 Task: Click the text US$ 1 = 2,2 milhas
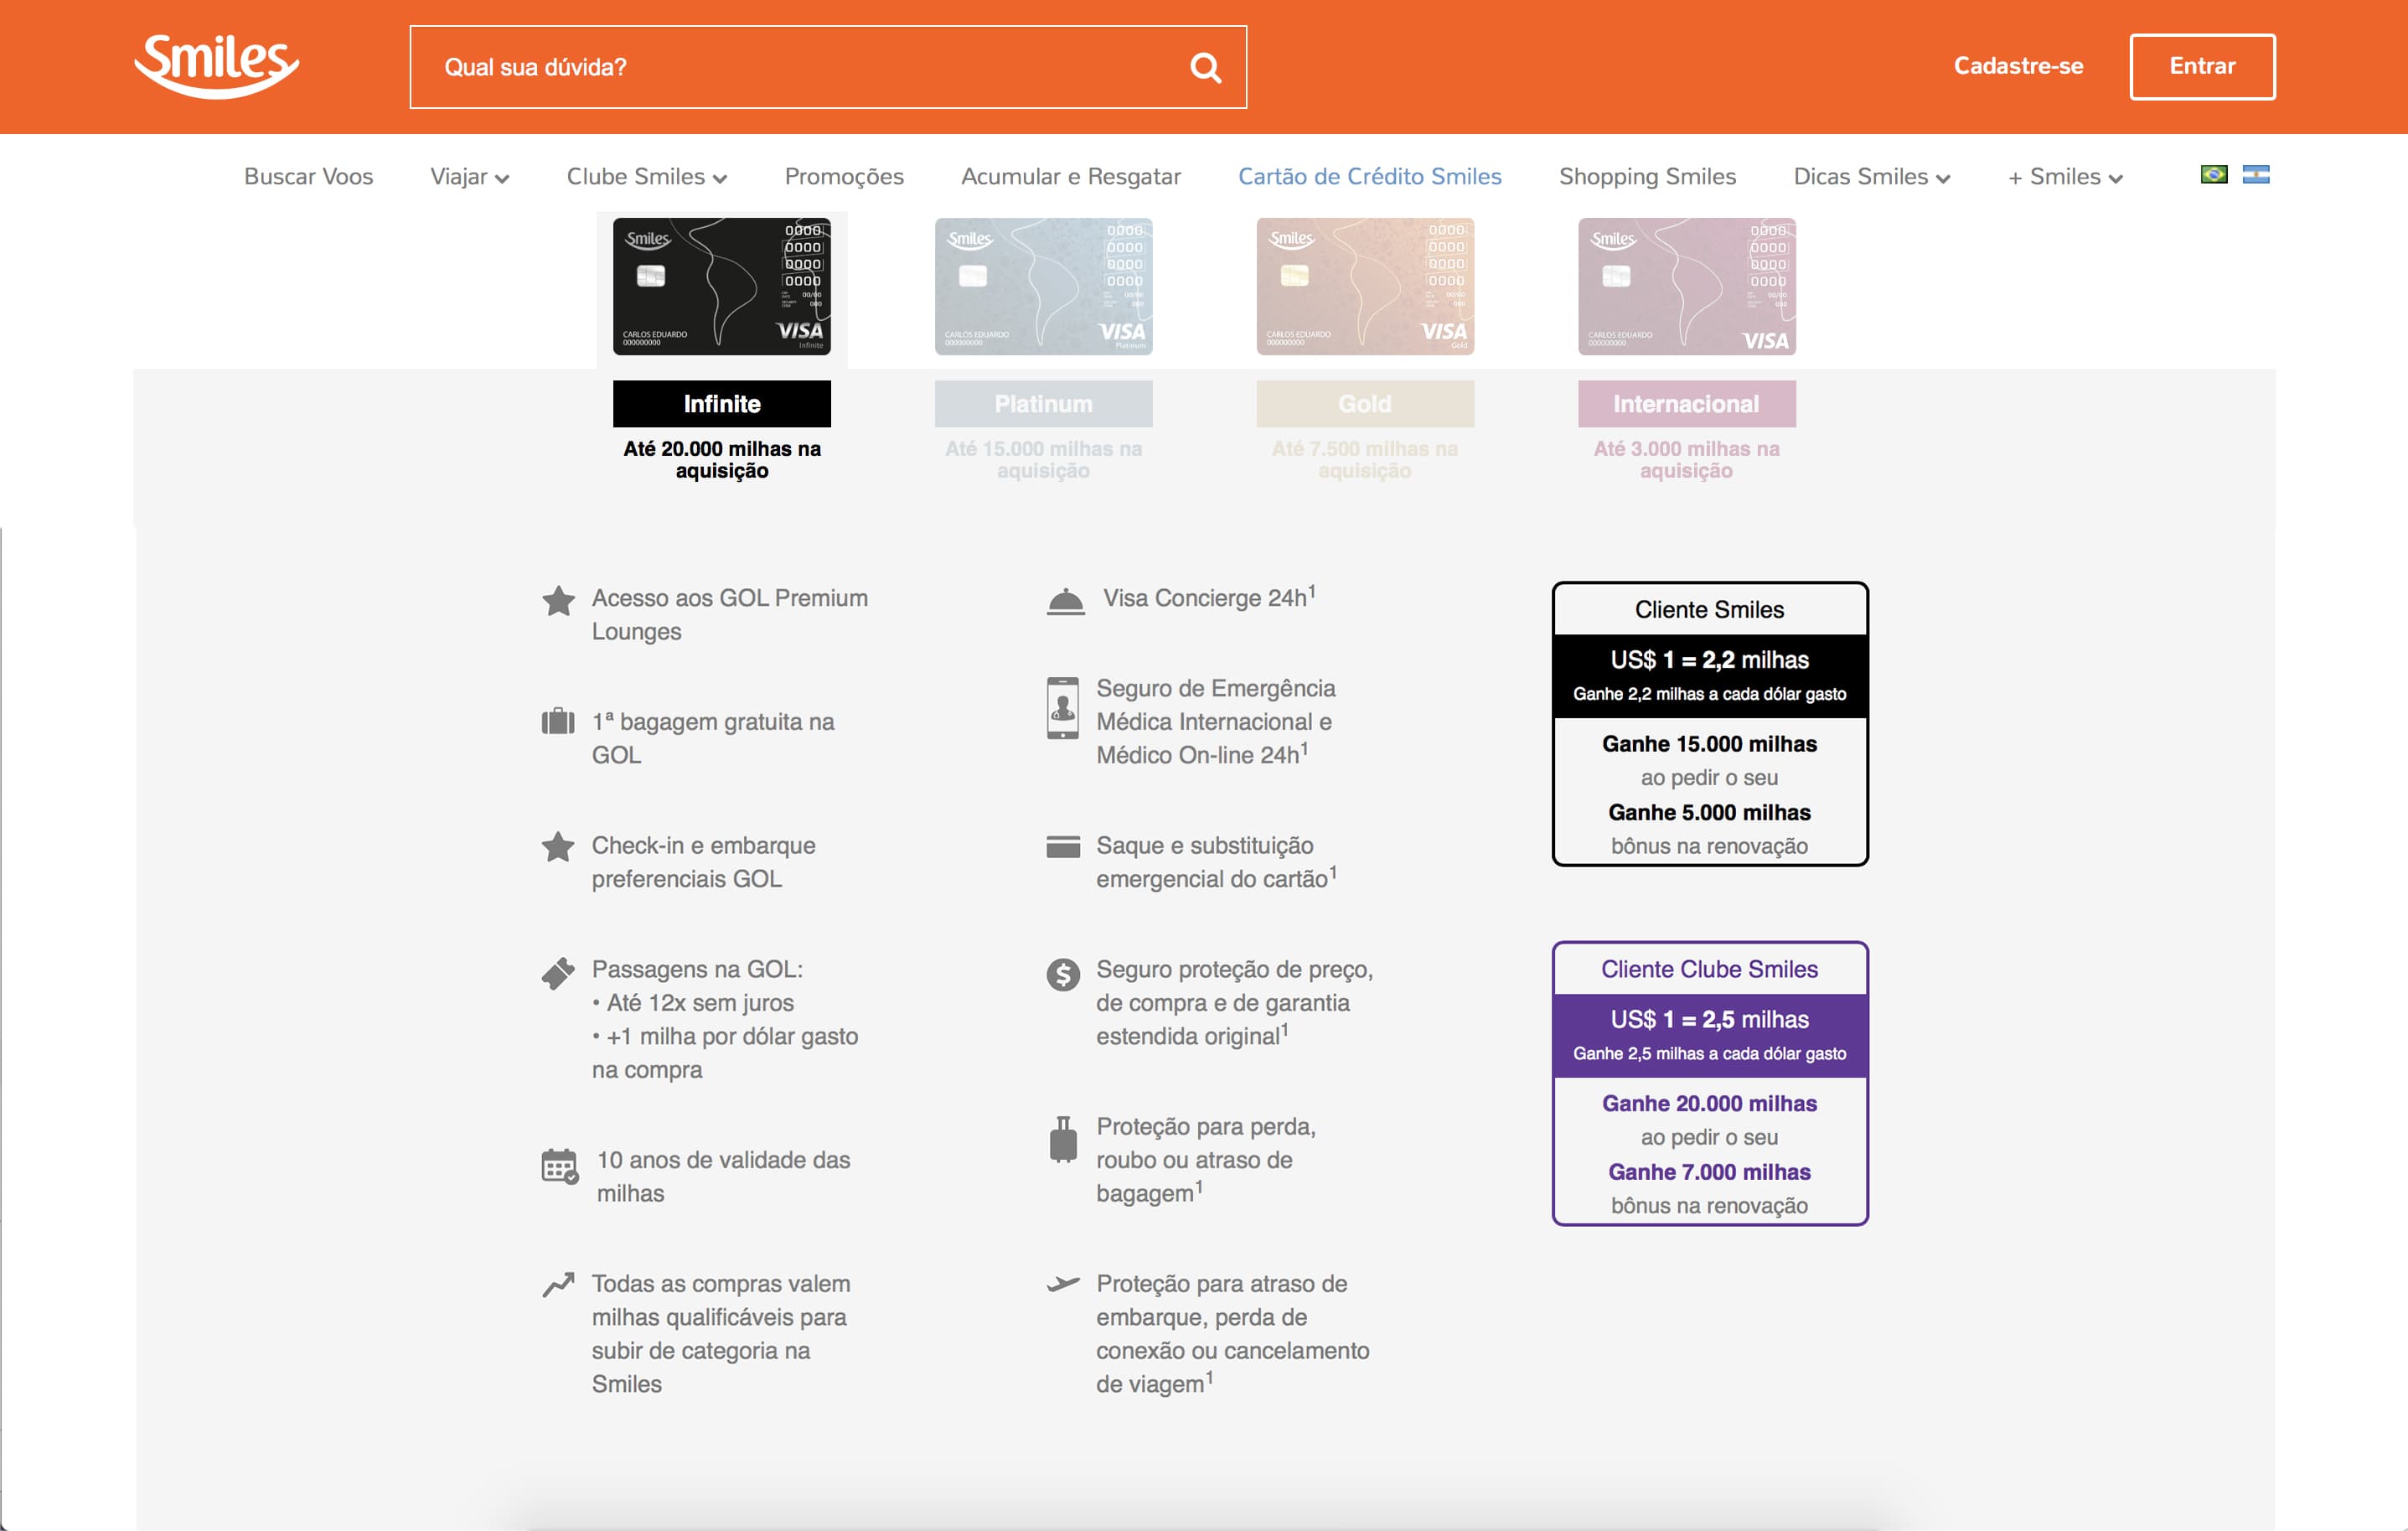1710,660
